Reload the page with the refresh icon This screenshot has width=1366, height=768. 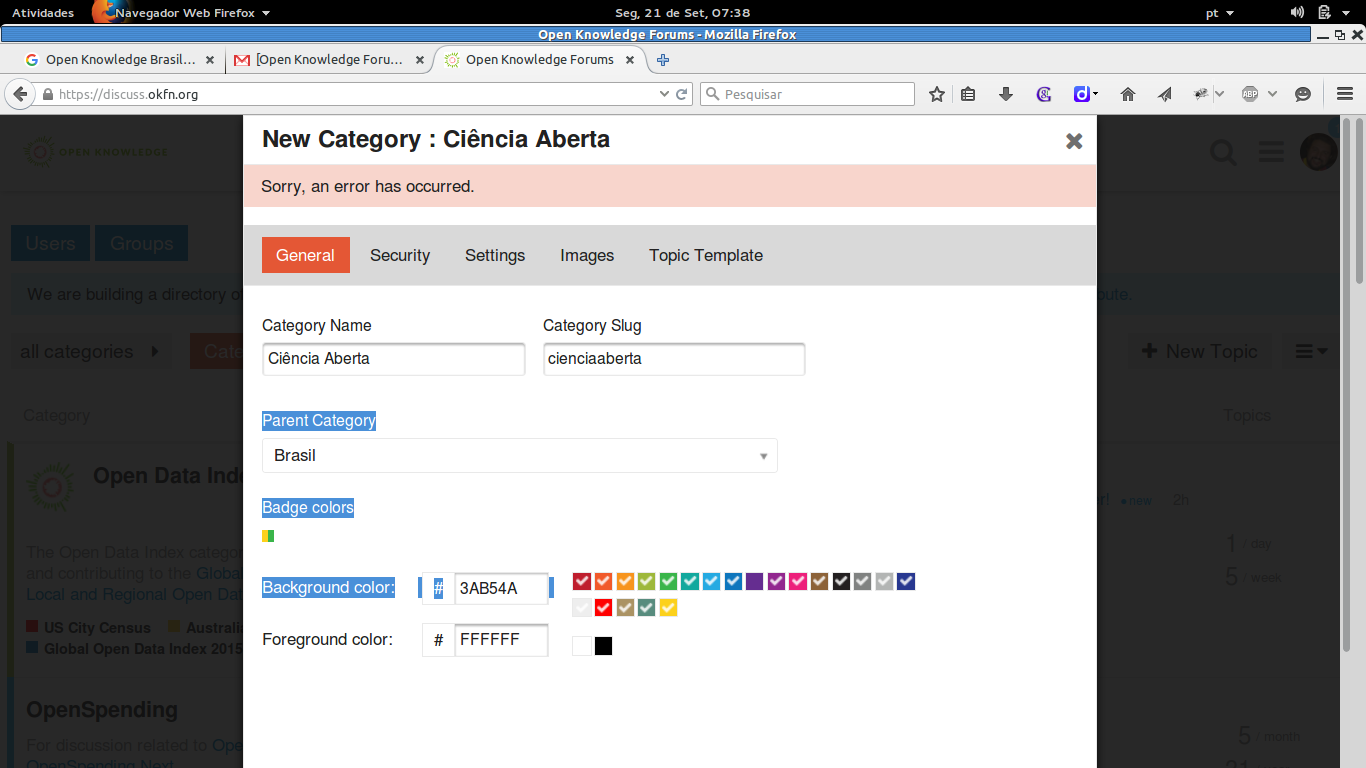pyautogui.click(x=683, y=94)
